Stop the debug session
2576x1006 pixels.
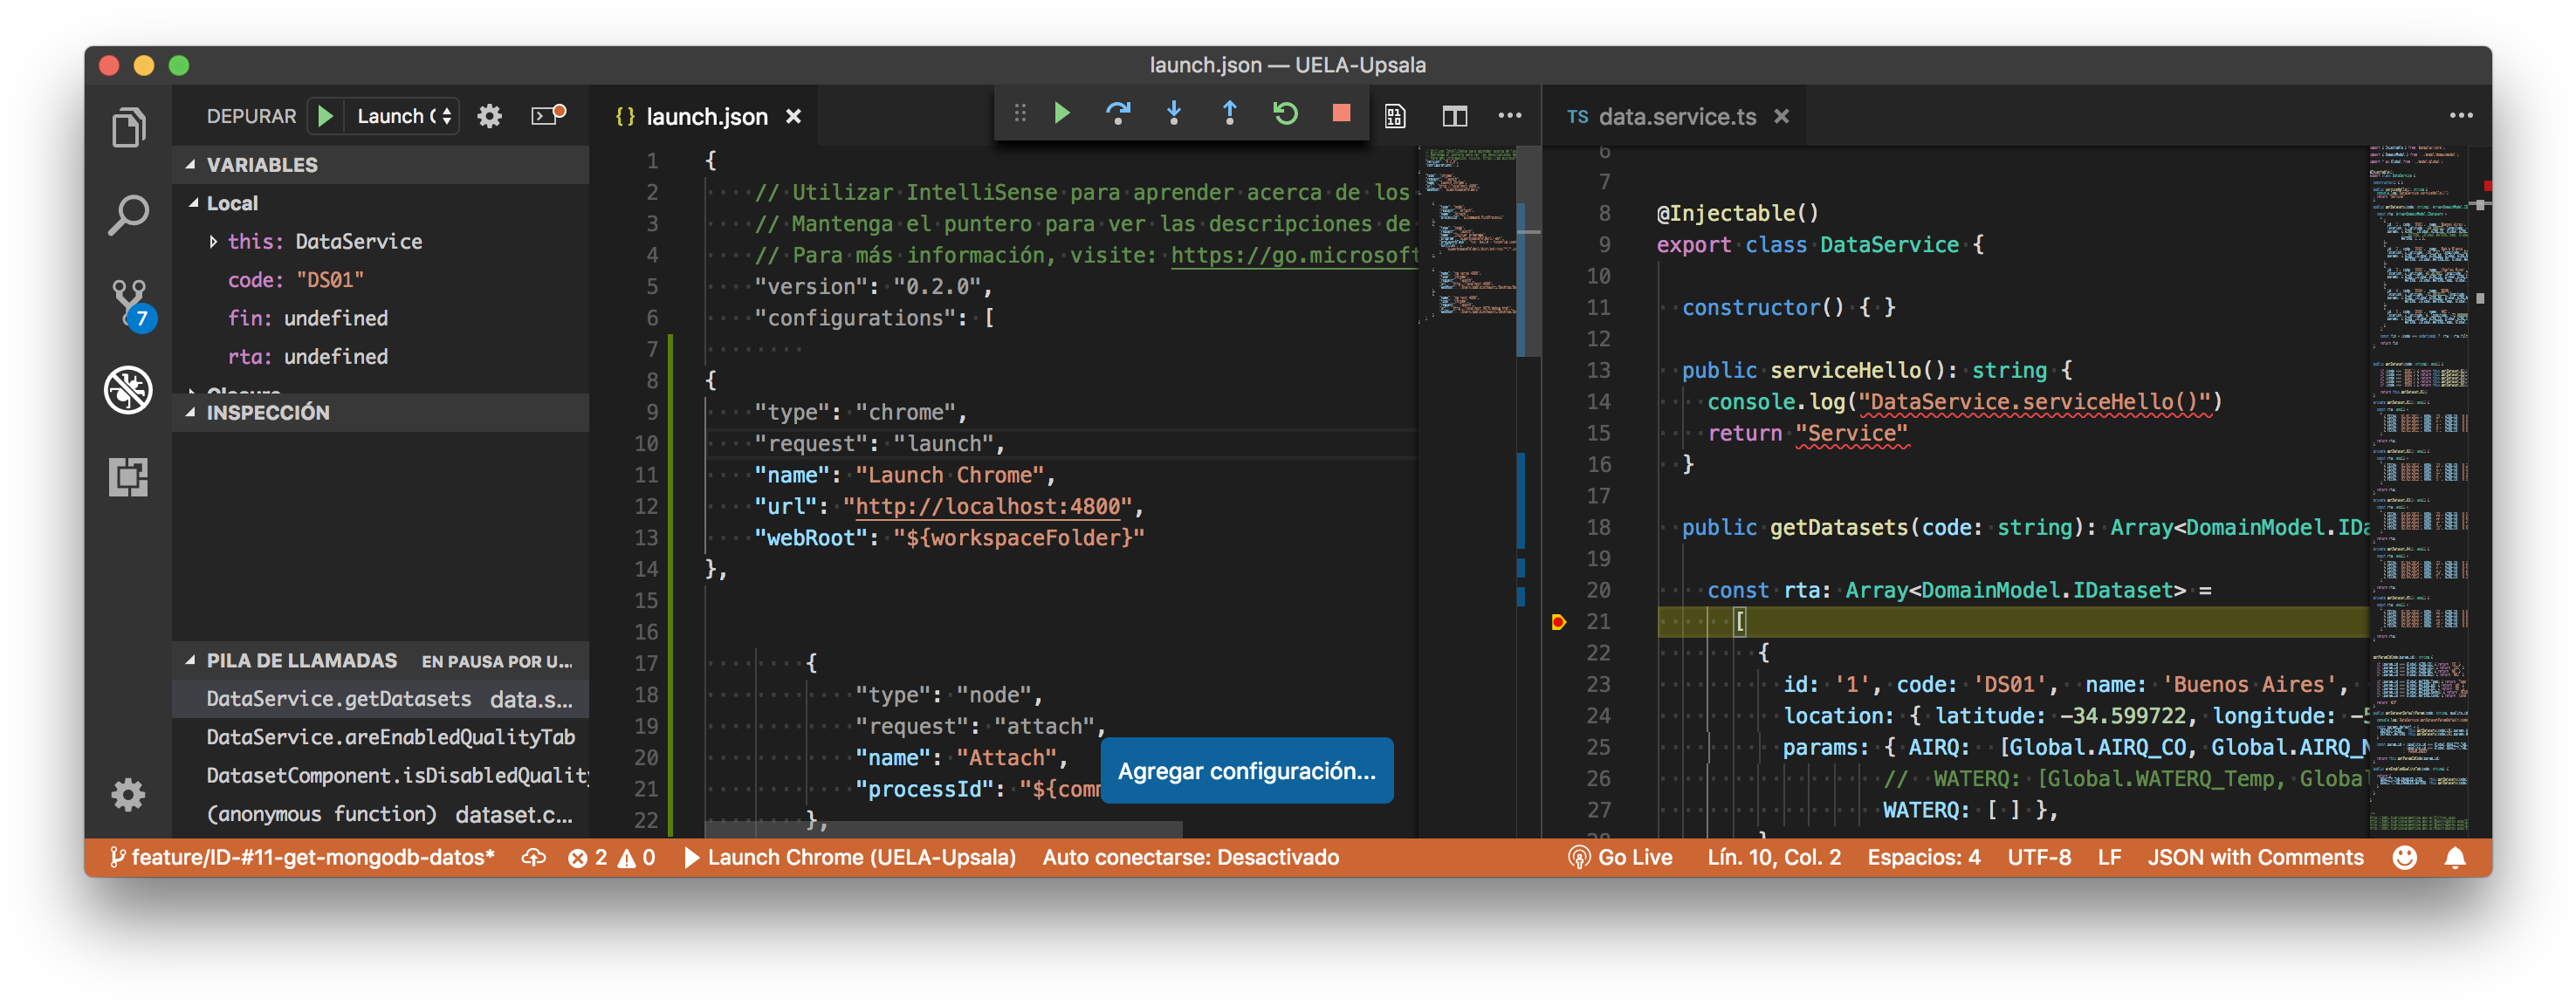pos(1342,113)
